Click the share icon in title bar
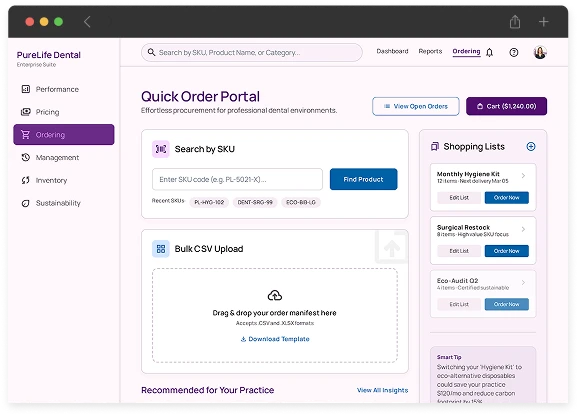The width and height of the screenshot is (579, 416). tap(515, 21)
